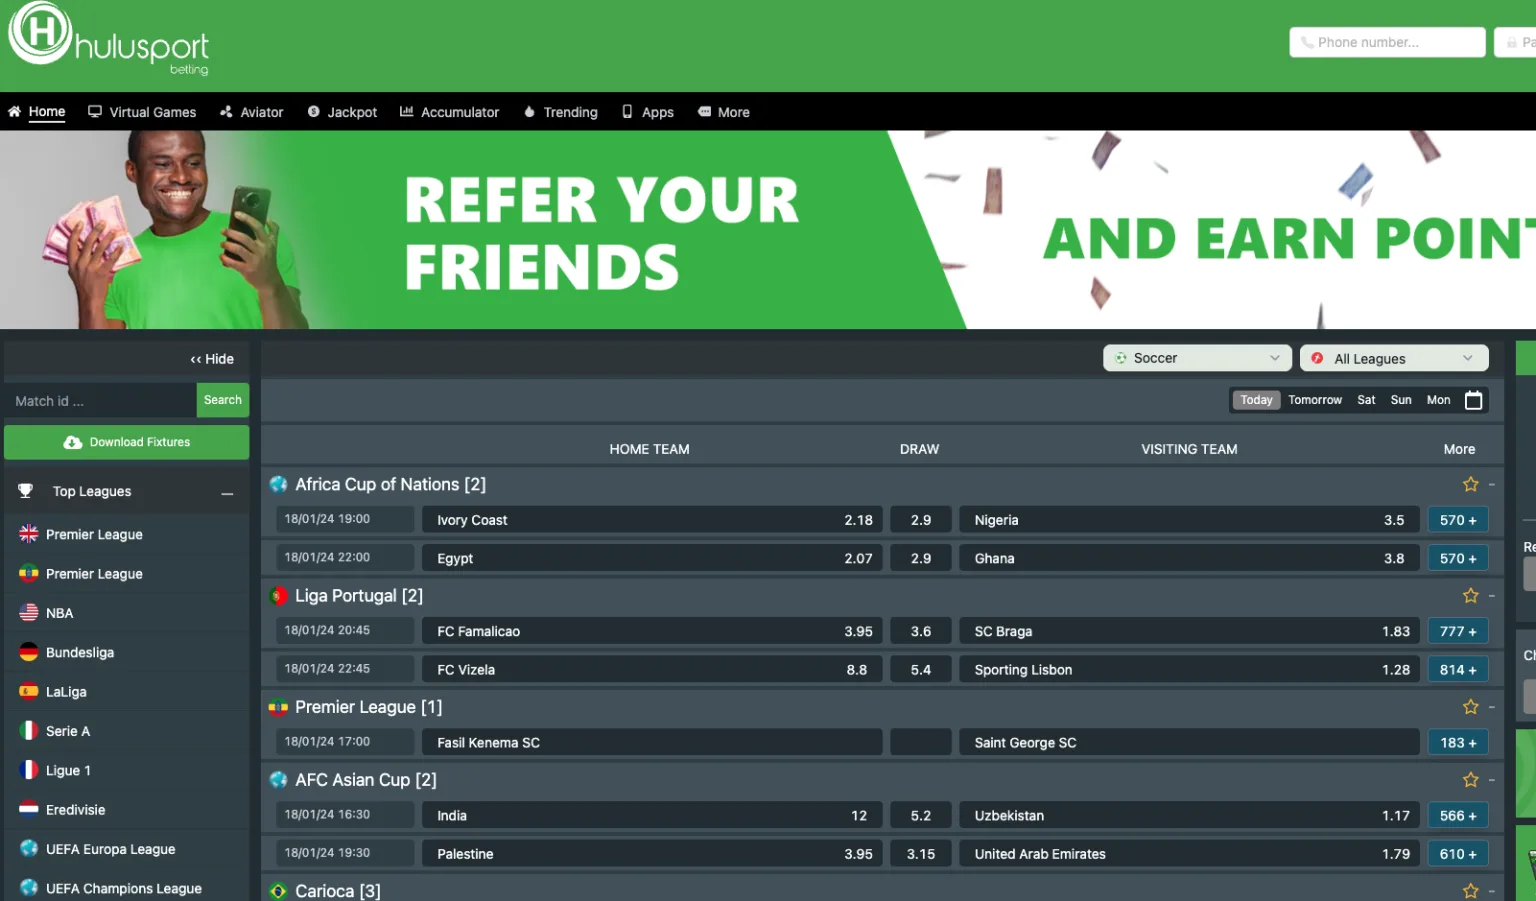Hide the left sidebar panel

point(212,359)
